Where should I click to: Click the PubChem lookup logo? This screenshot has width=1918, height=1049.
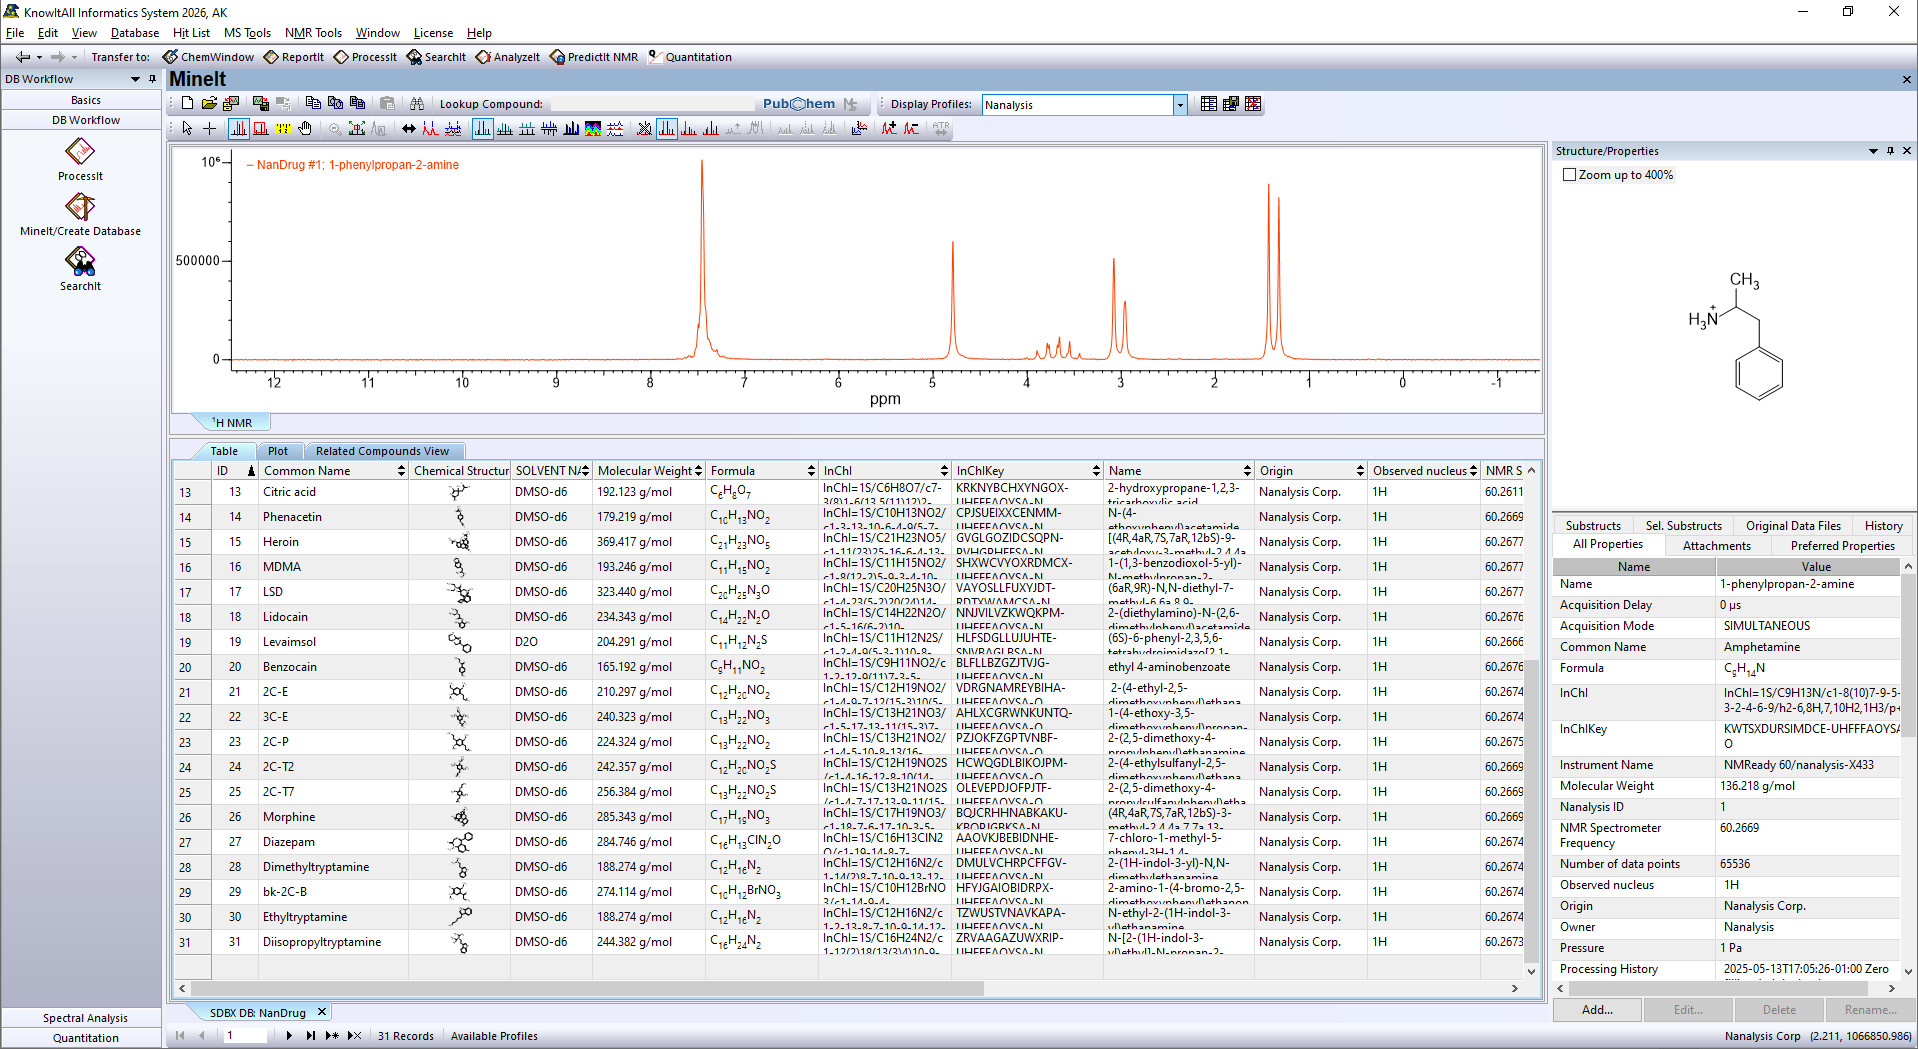pyautogui.click(x=798, y=103)
